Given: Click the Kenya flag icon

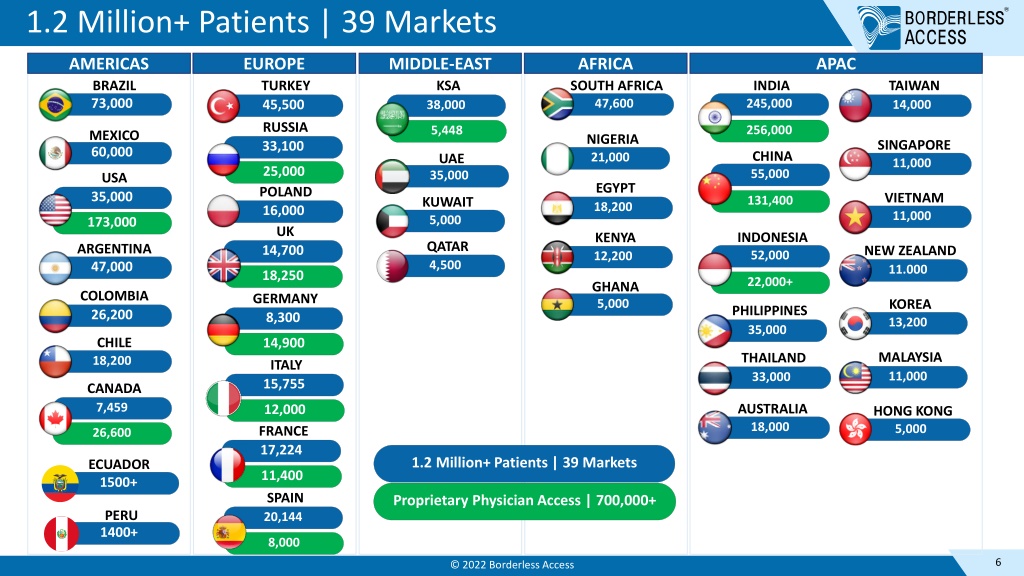Looking at the screenshot, I should pyautogui.click(x=557, y=257).
